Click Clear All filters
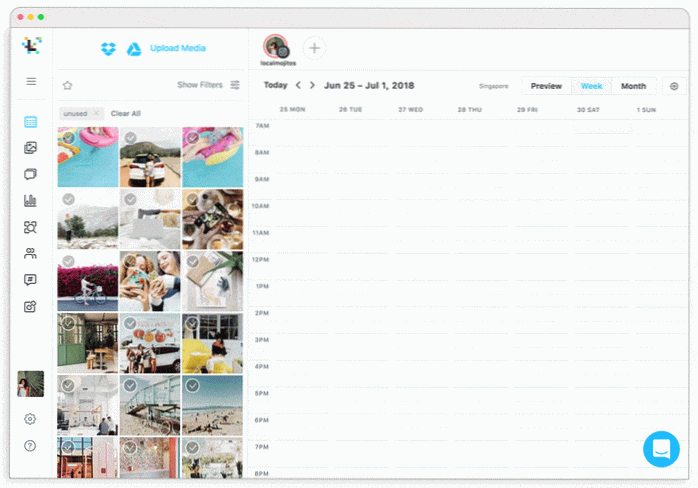Viewport: 698px width, 488px height. (x=125, y=114)
